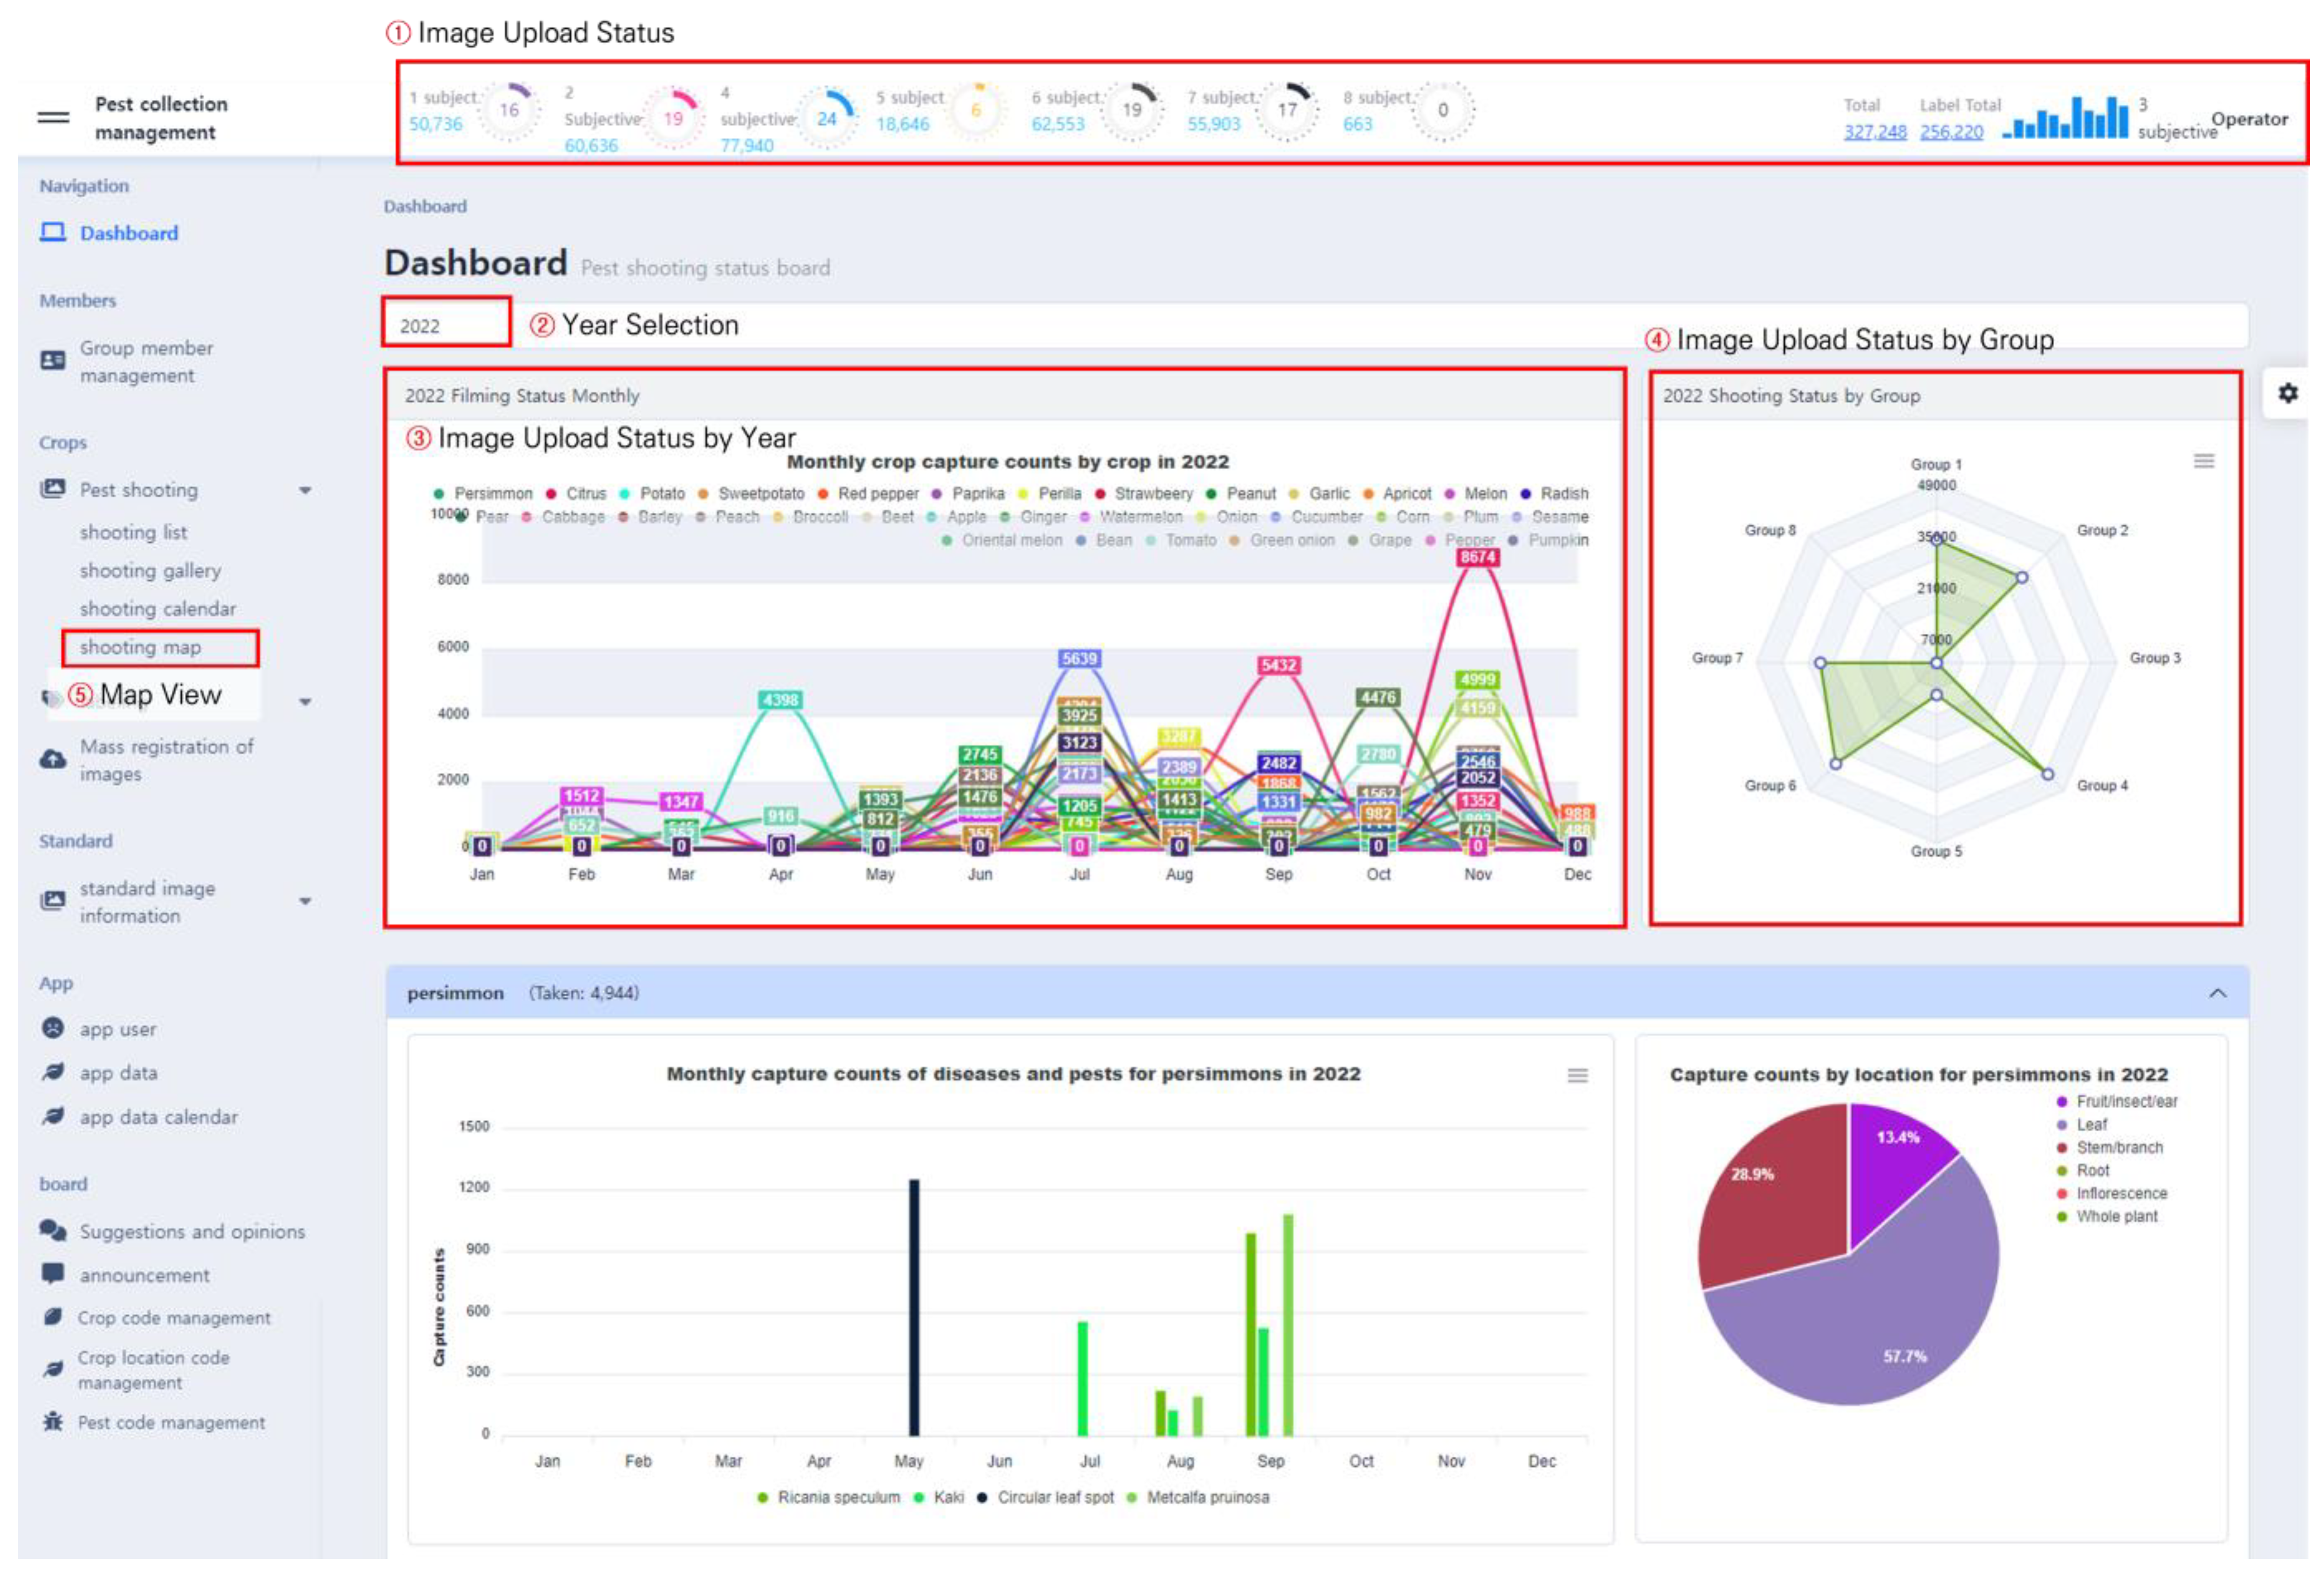The width and height of the screenshot is (2324, 1581).
Task: Click the Pest code management bug icon
Action: click(53, 1421)
